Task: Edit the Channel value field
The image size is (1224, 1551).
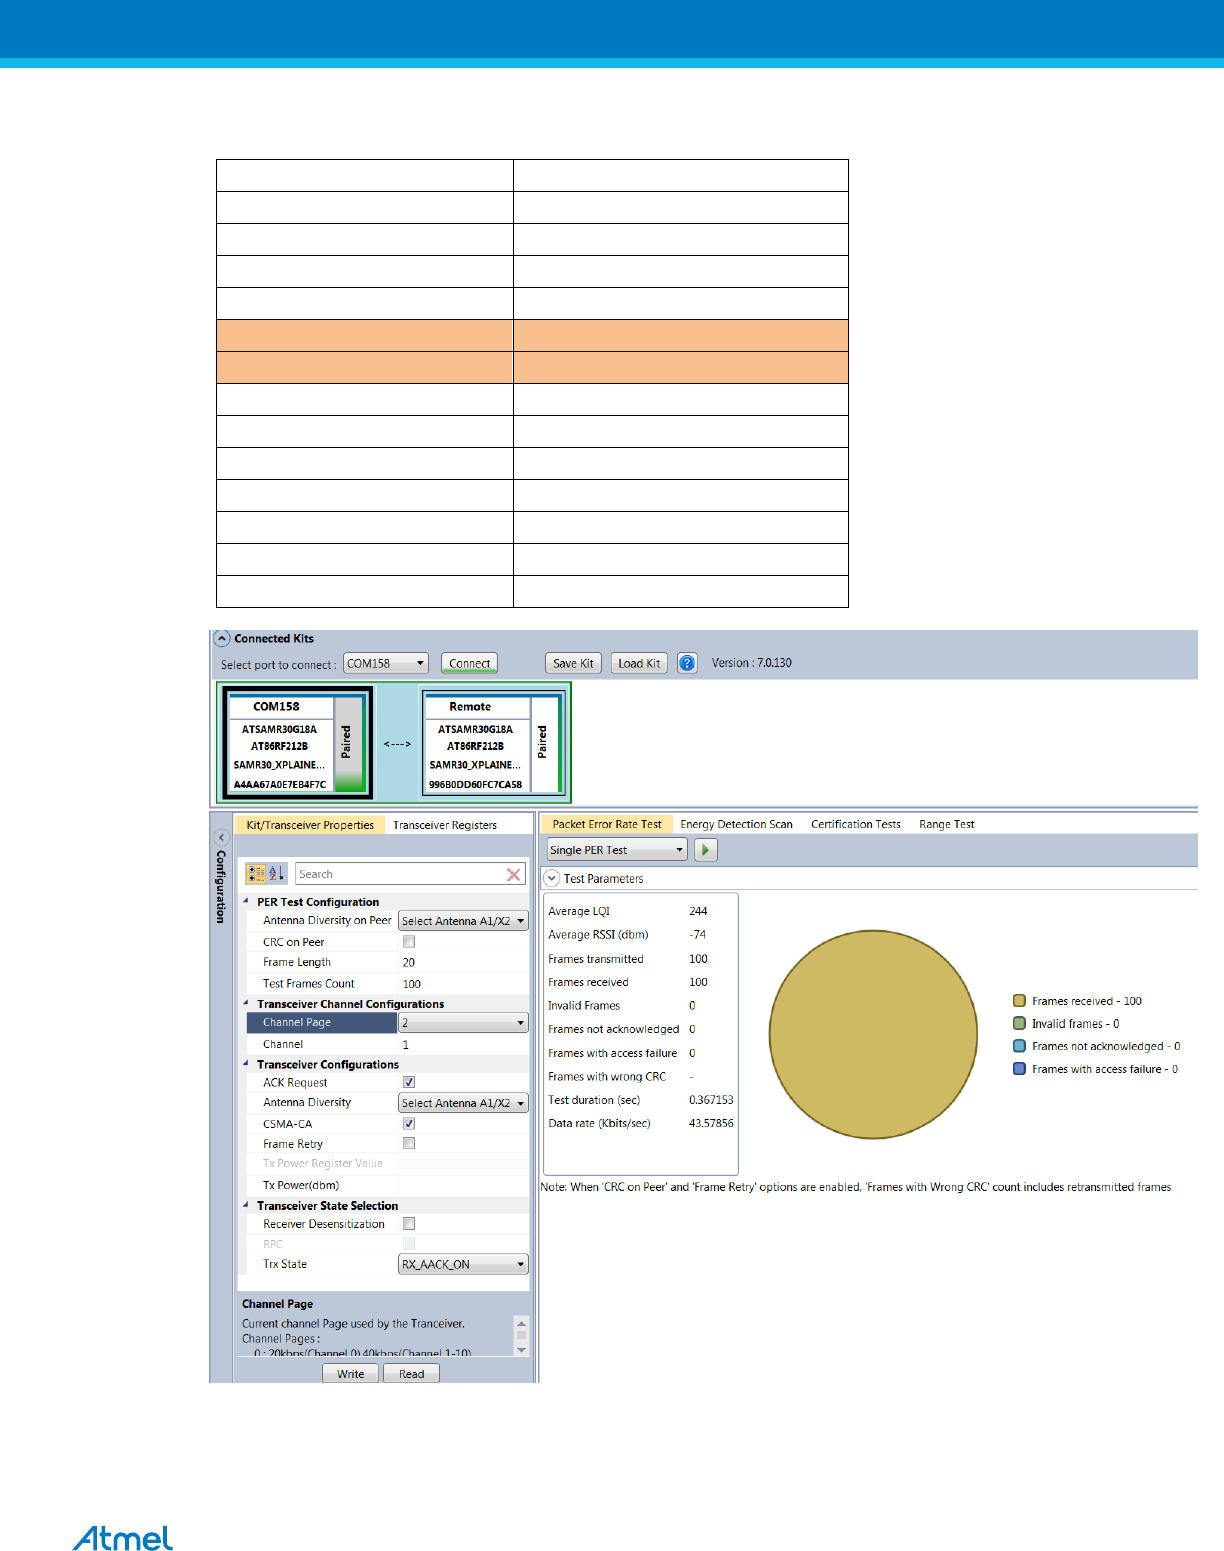Action: pyautogui.click(x=463, y=1044)
